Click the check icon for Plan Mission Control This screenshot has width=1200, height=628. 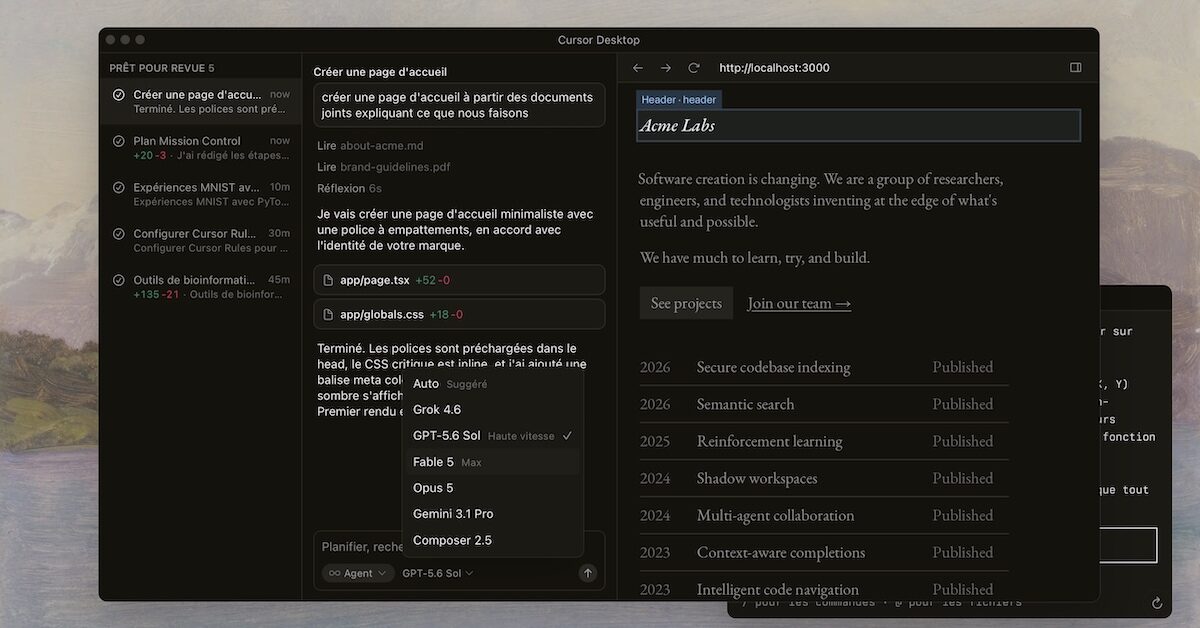click(119, 141)
